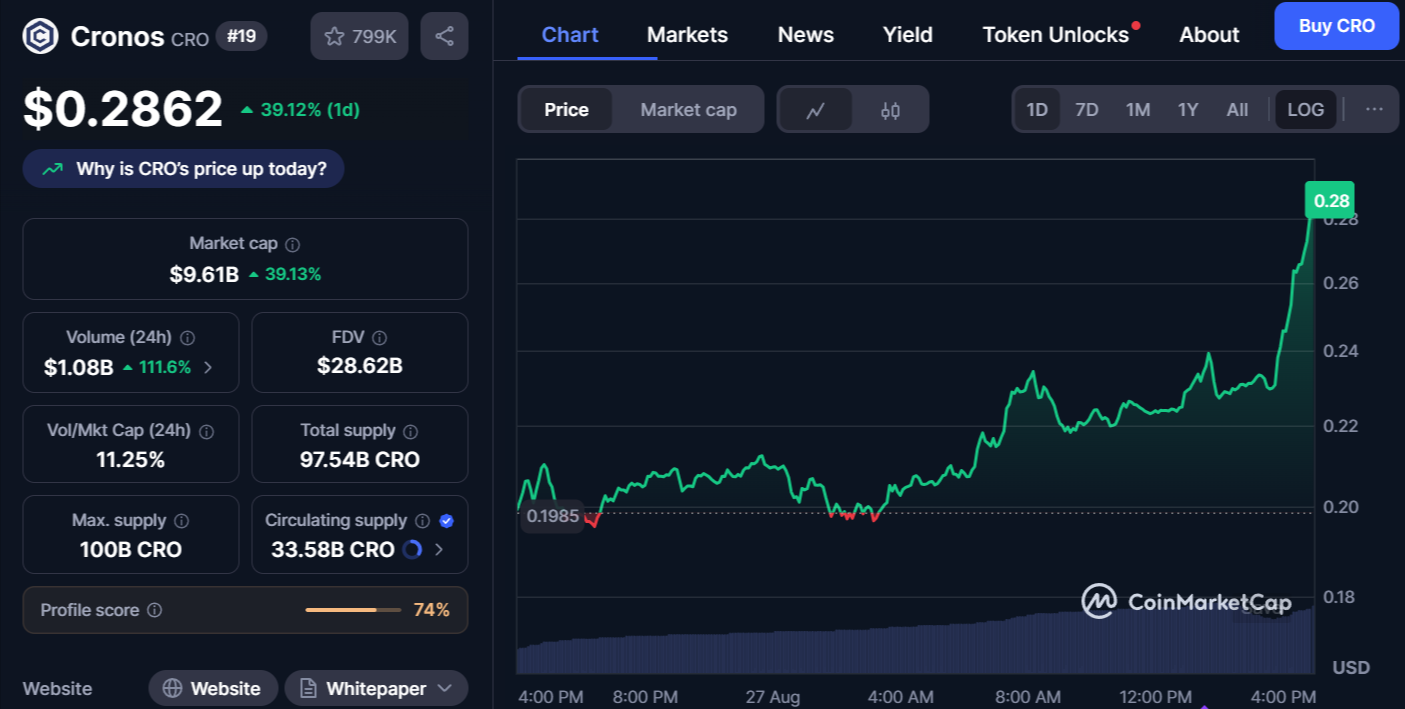Click Max. supply info icon
The width and height of the screenshot is (1405, 709).
tap(181, 521)
